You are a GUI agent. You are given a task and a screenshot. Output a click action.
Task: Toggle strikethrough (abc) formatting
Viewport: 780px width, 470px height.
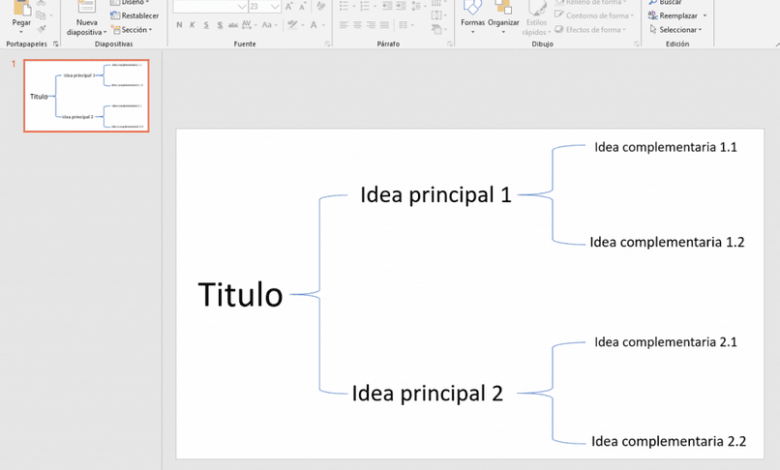coord(233,25)
